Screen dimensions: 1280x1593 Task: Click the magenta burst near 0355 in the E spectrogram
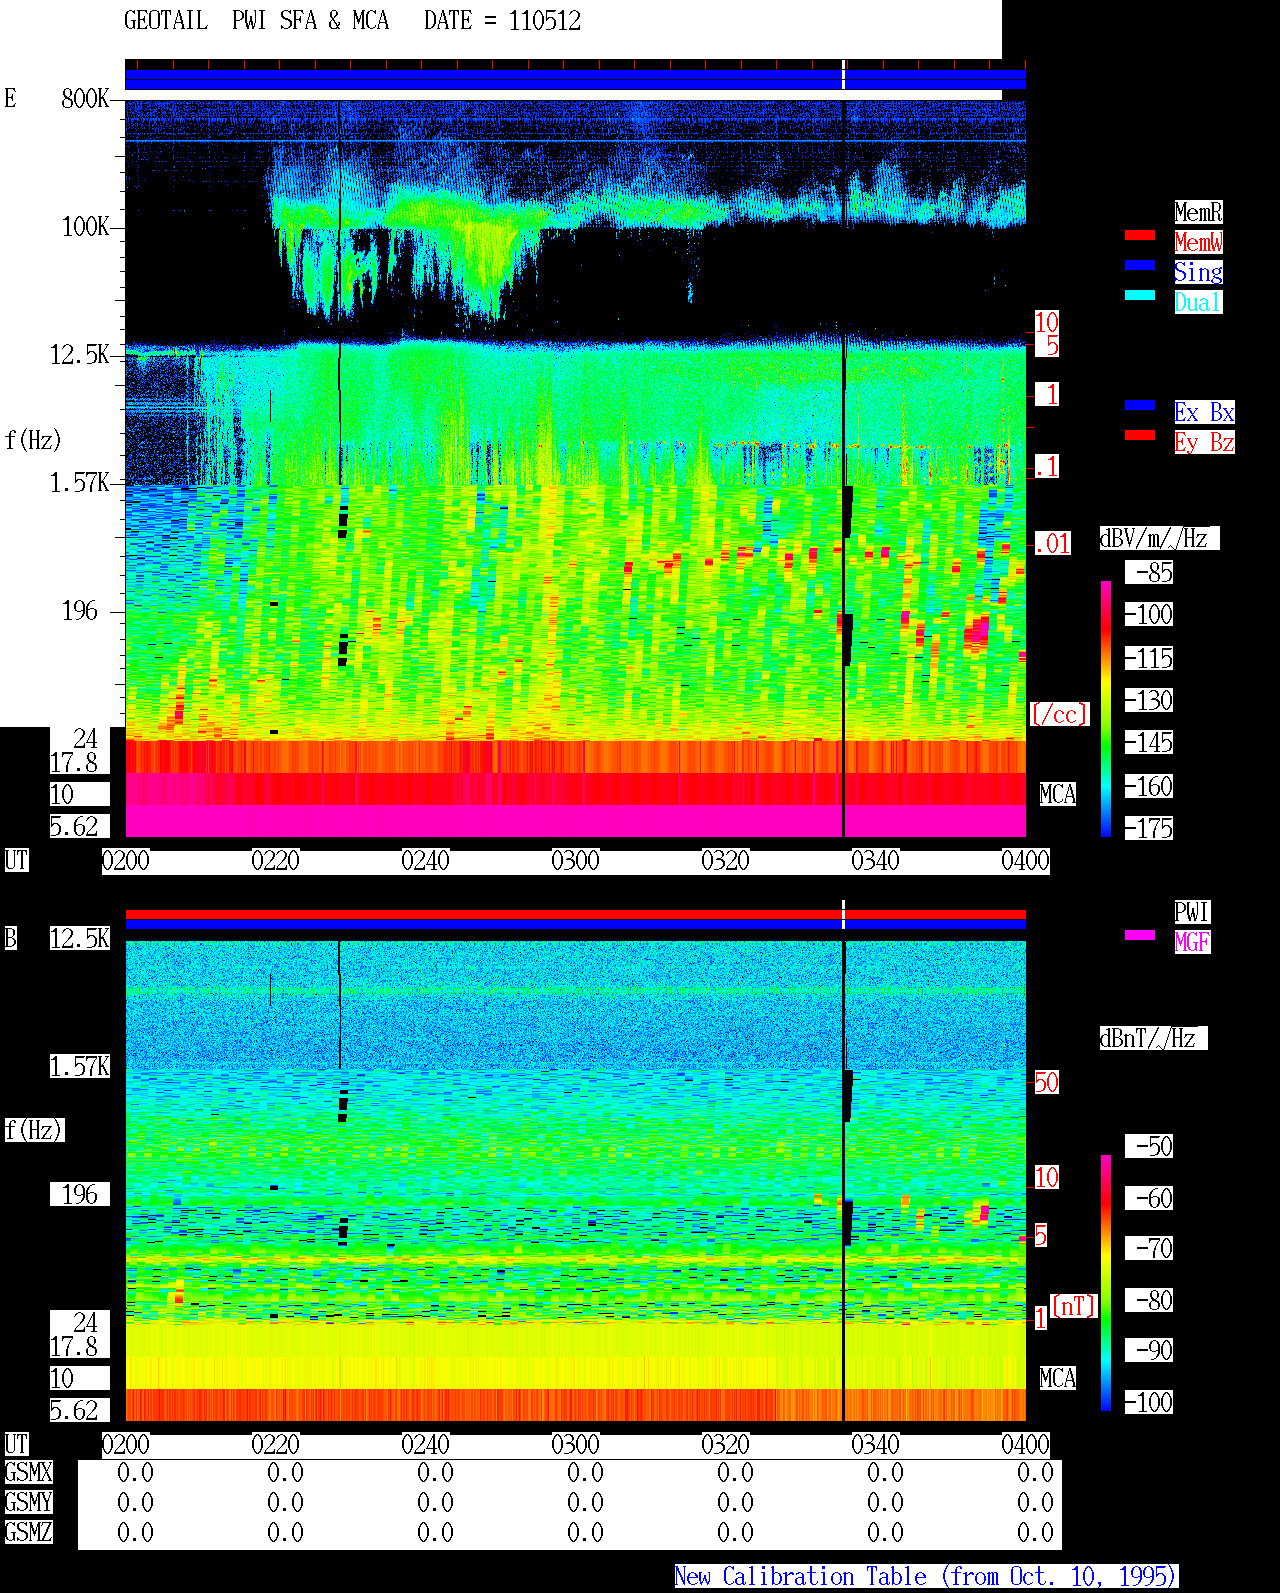[x=978, y=632]
